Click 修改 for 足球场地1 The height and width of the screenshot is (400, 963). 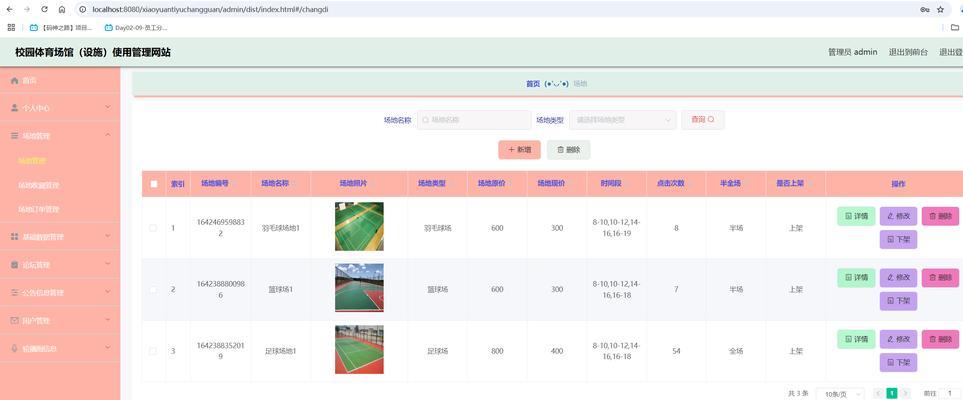pos(899,339)
